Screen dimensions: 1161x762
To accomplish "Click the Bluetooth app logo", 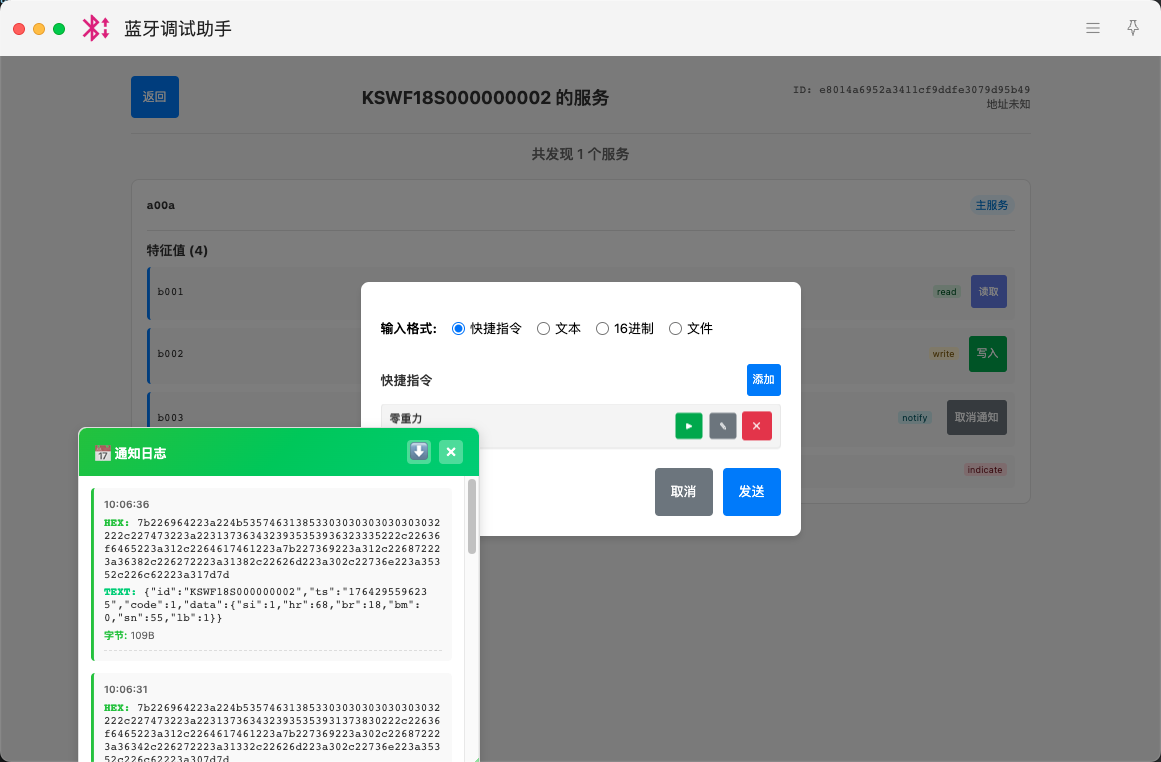I will click(x=96, y=28).
